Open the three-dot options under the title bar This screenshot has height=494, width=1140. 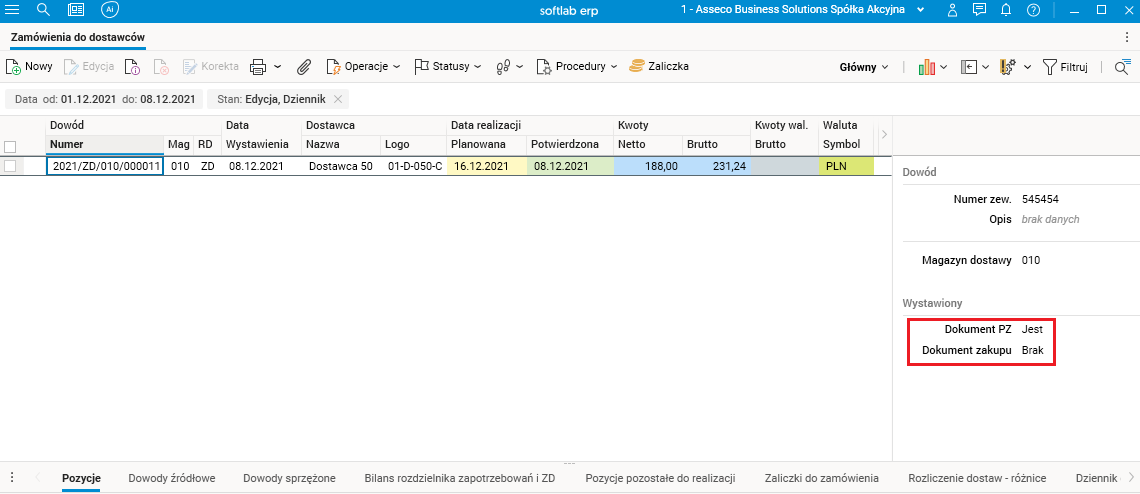click(1127, 36)
